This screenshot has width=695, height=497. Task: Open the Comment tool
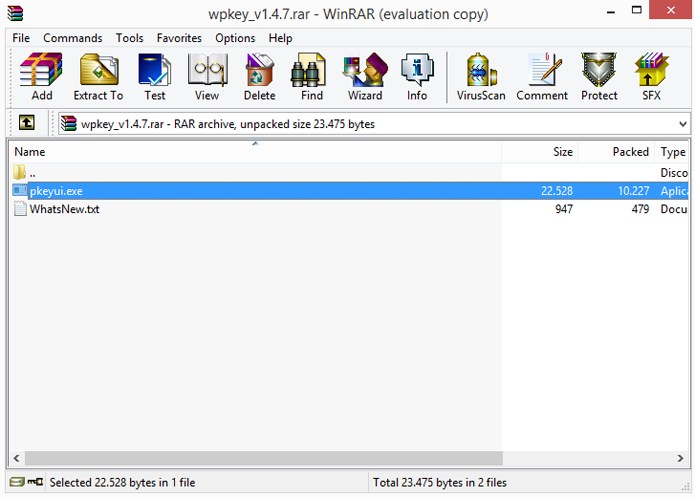[x=542, y=77]
